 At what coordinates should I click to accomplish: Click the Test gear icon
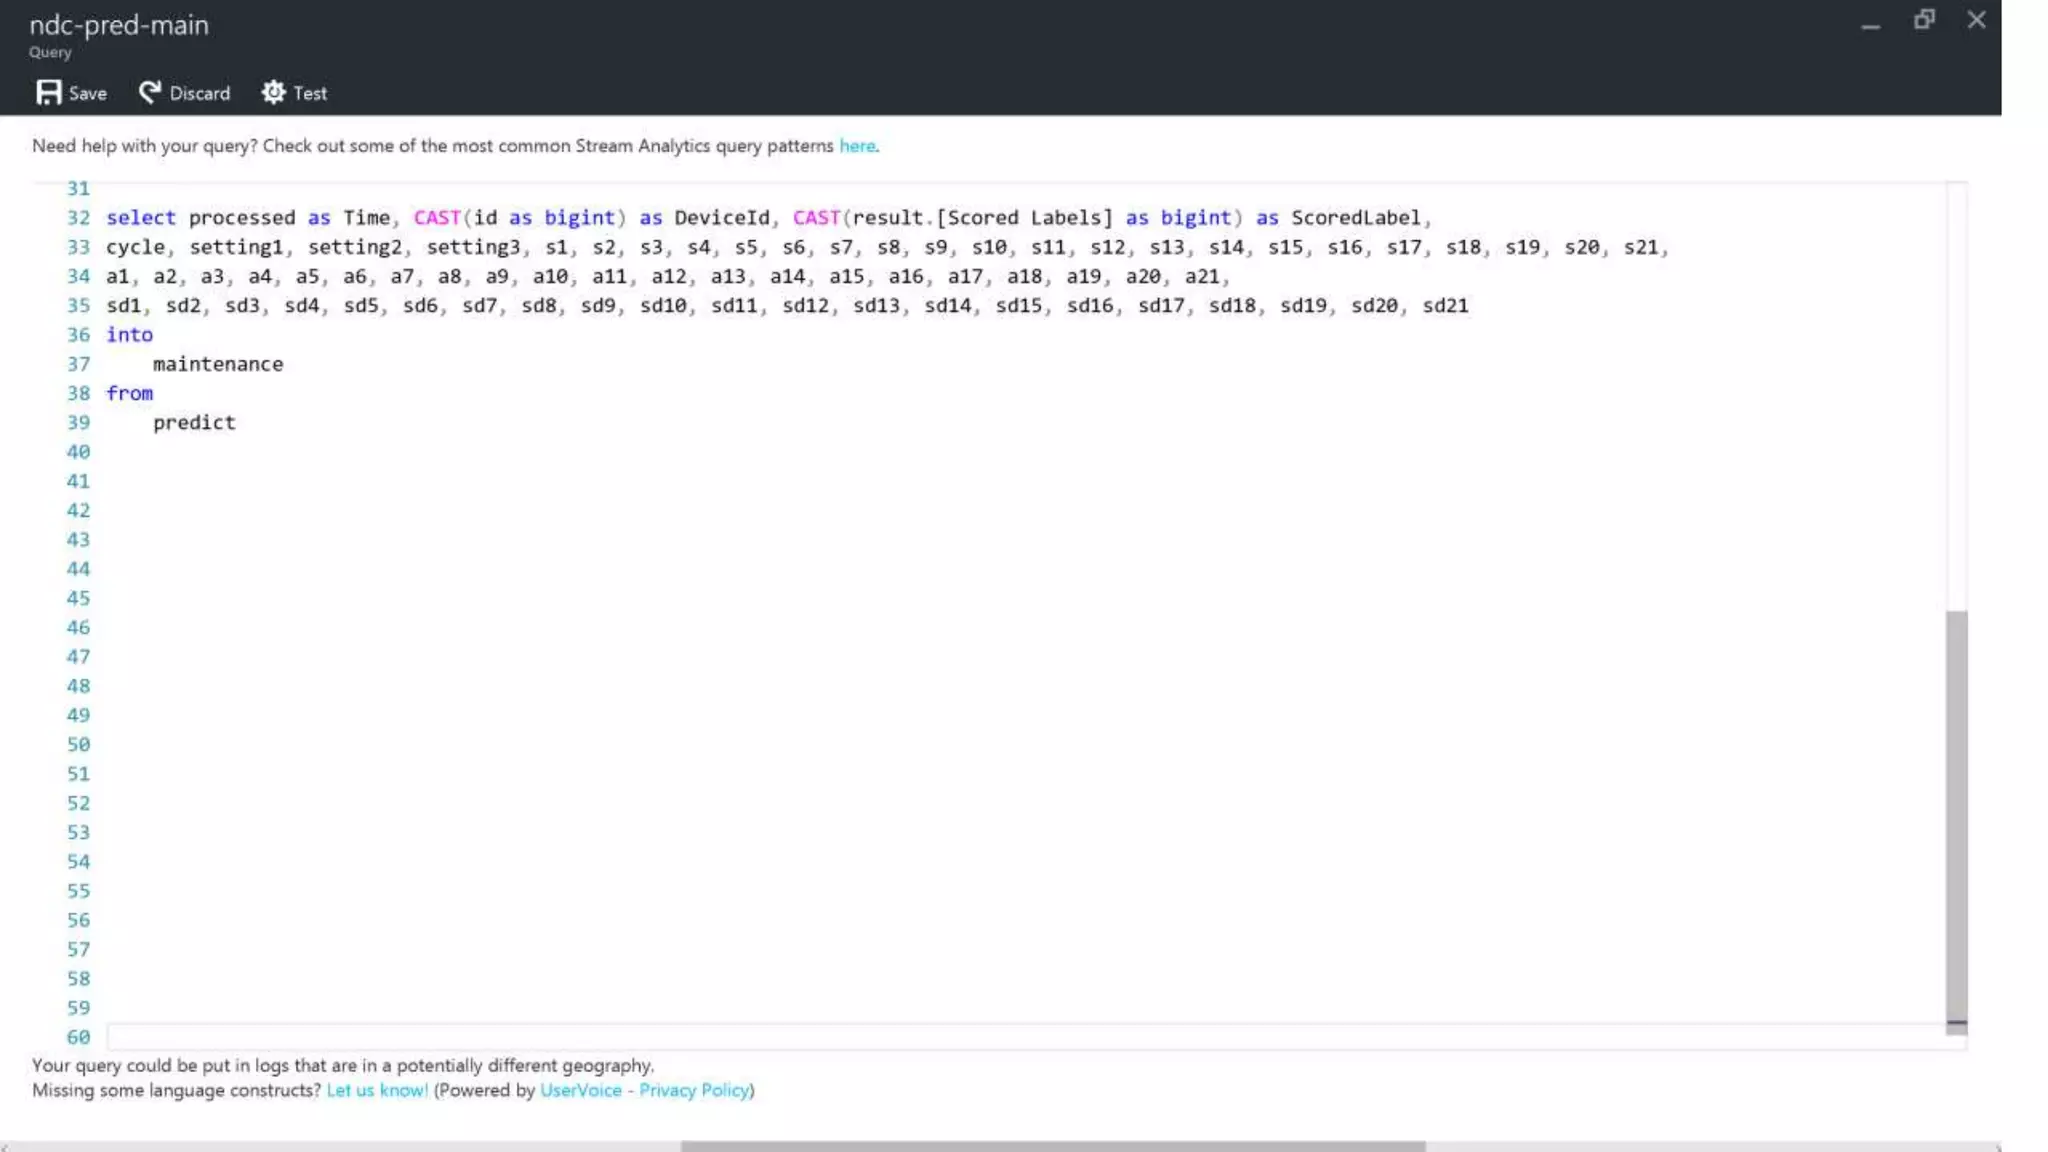273,93
